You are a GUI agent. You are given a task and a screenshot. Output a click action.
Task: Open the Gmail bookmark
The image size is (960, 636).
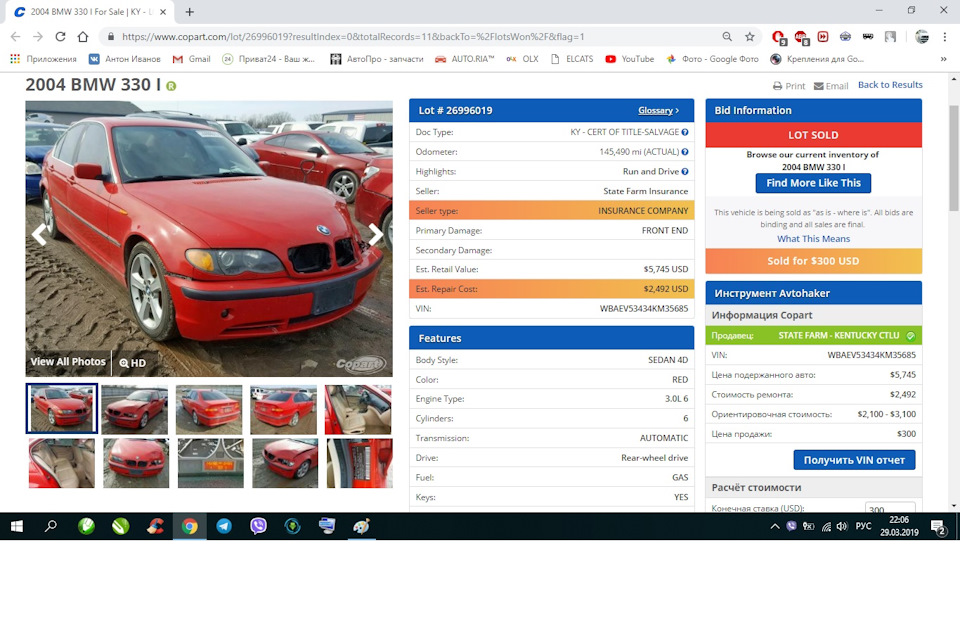tap(192, 59)
